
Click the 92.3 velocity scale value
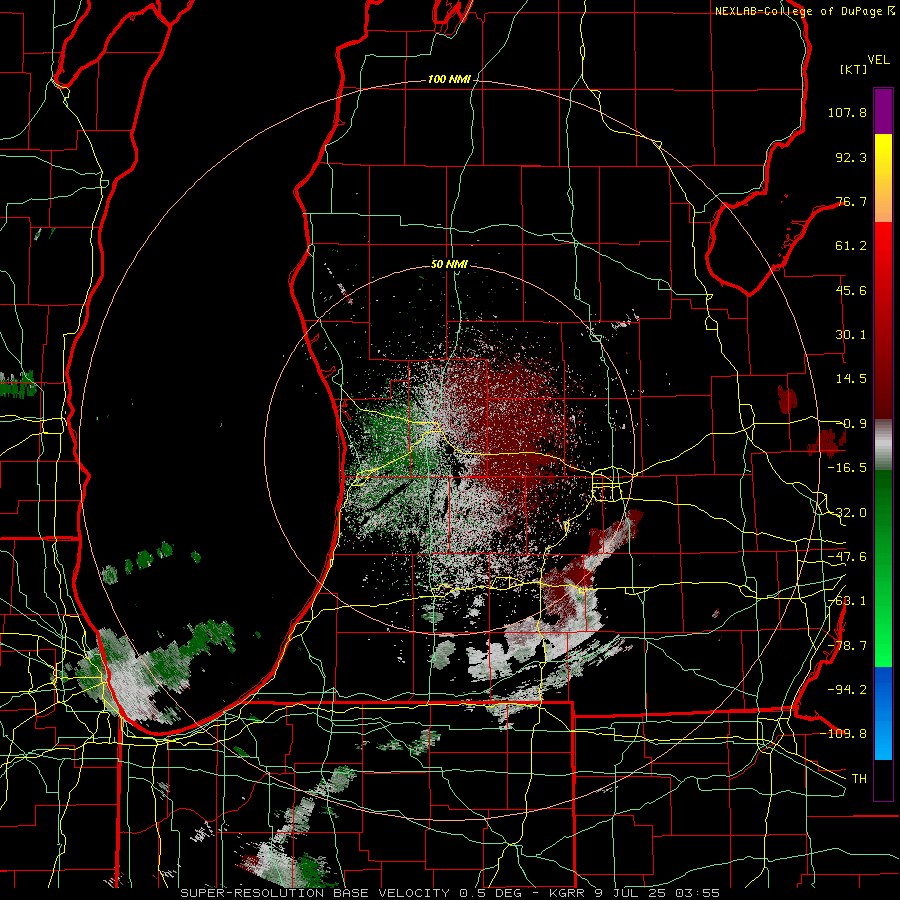tap(851, 157)
